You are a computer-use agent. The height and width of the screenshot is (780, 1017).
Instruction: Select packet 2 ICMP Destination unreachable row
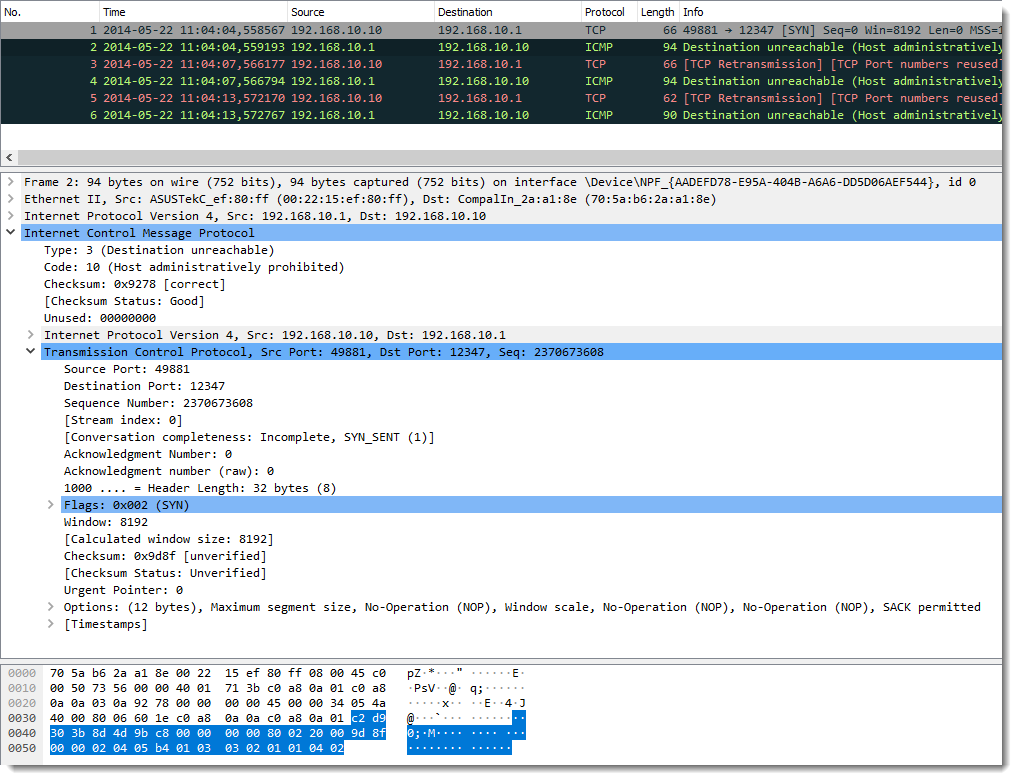[x=501, y=47]
